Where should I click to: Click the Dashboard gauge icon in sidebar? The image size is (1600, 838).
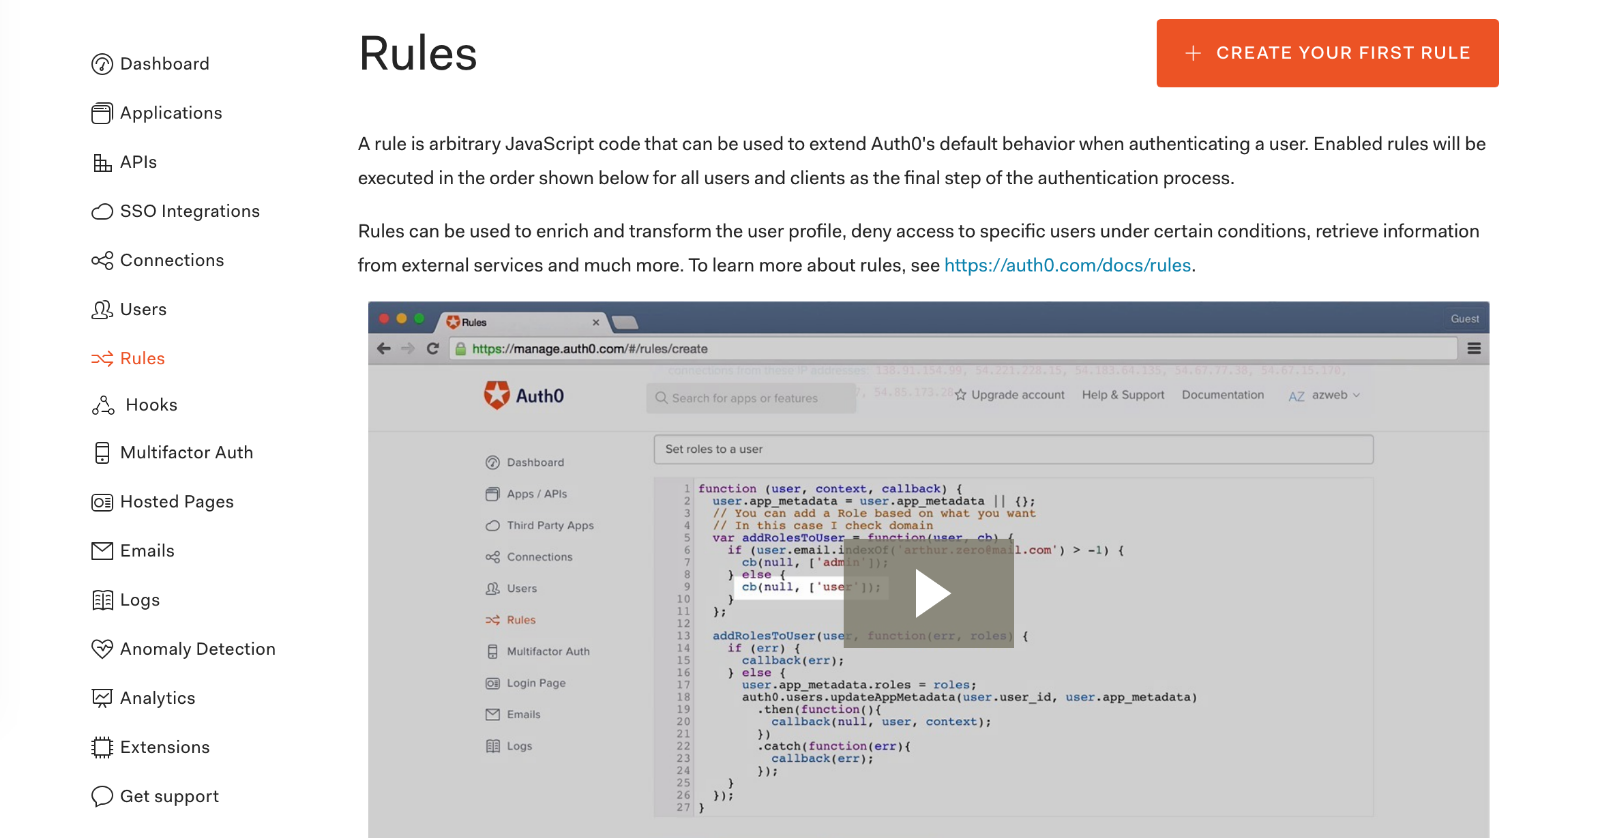point(102,64)
